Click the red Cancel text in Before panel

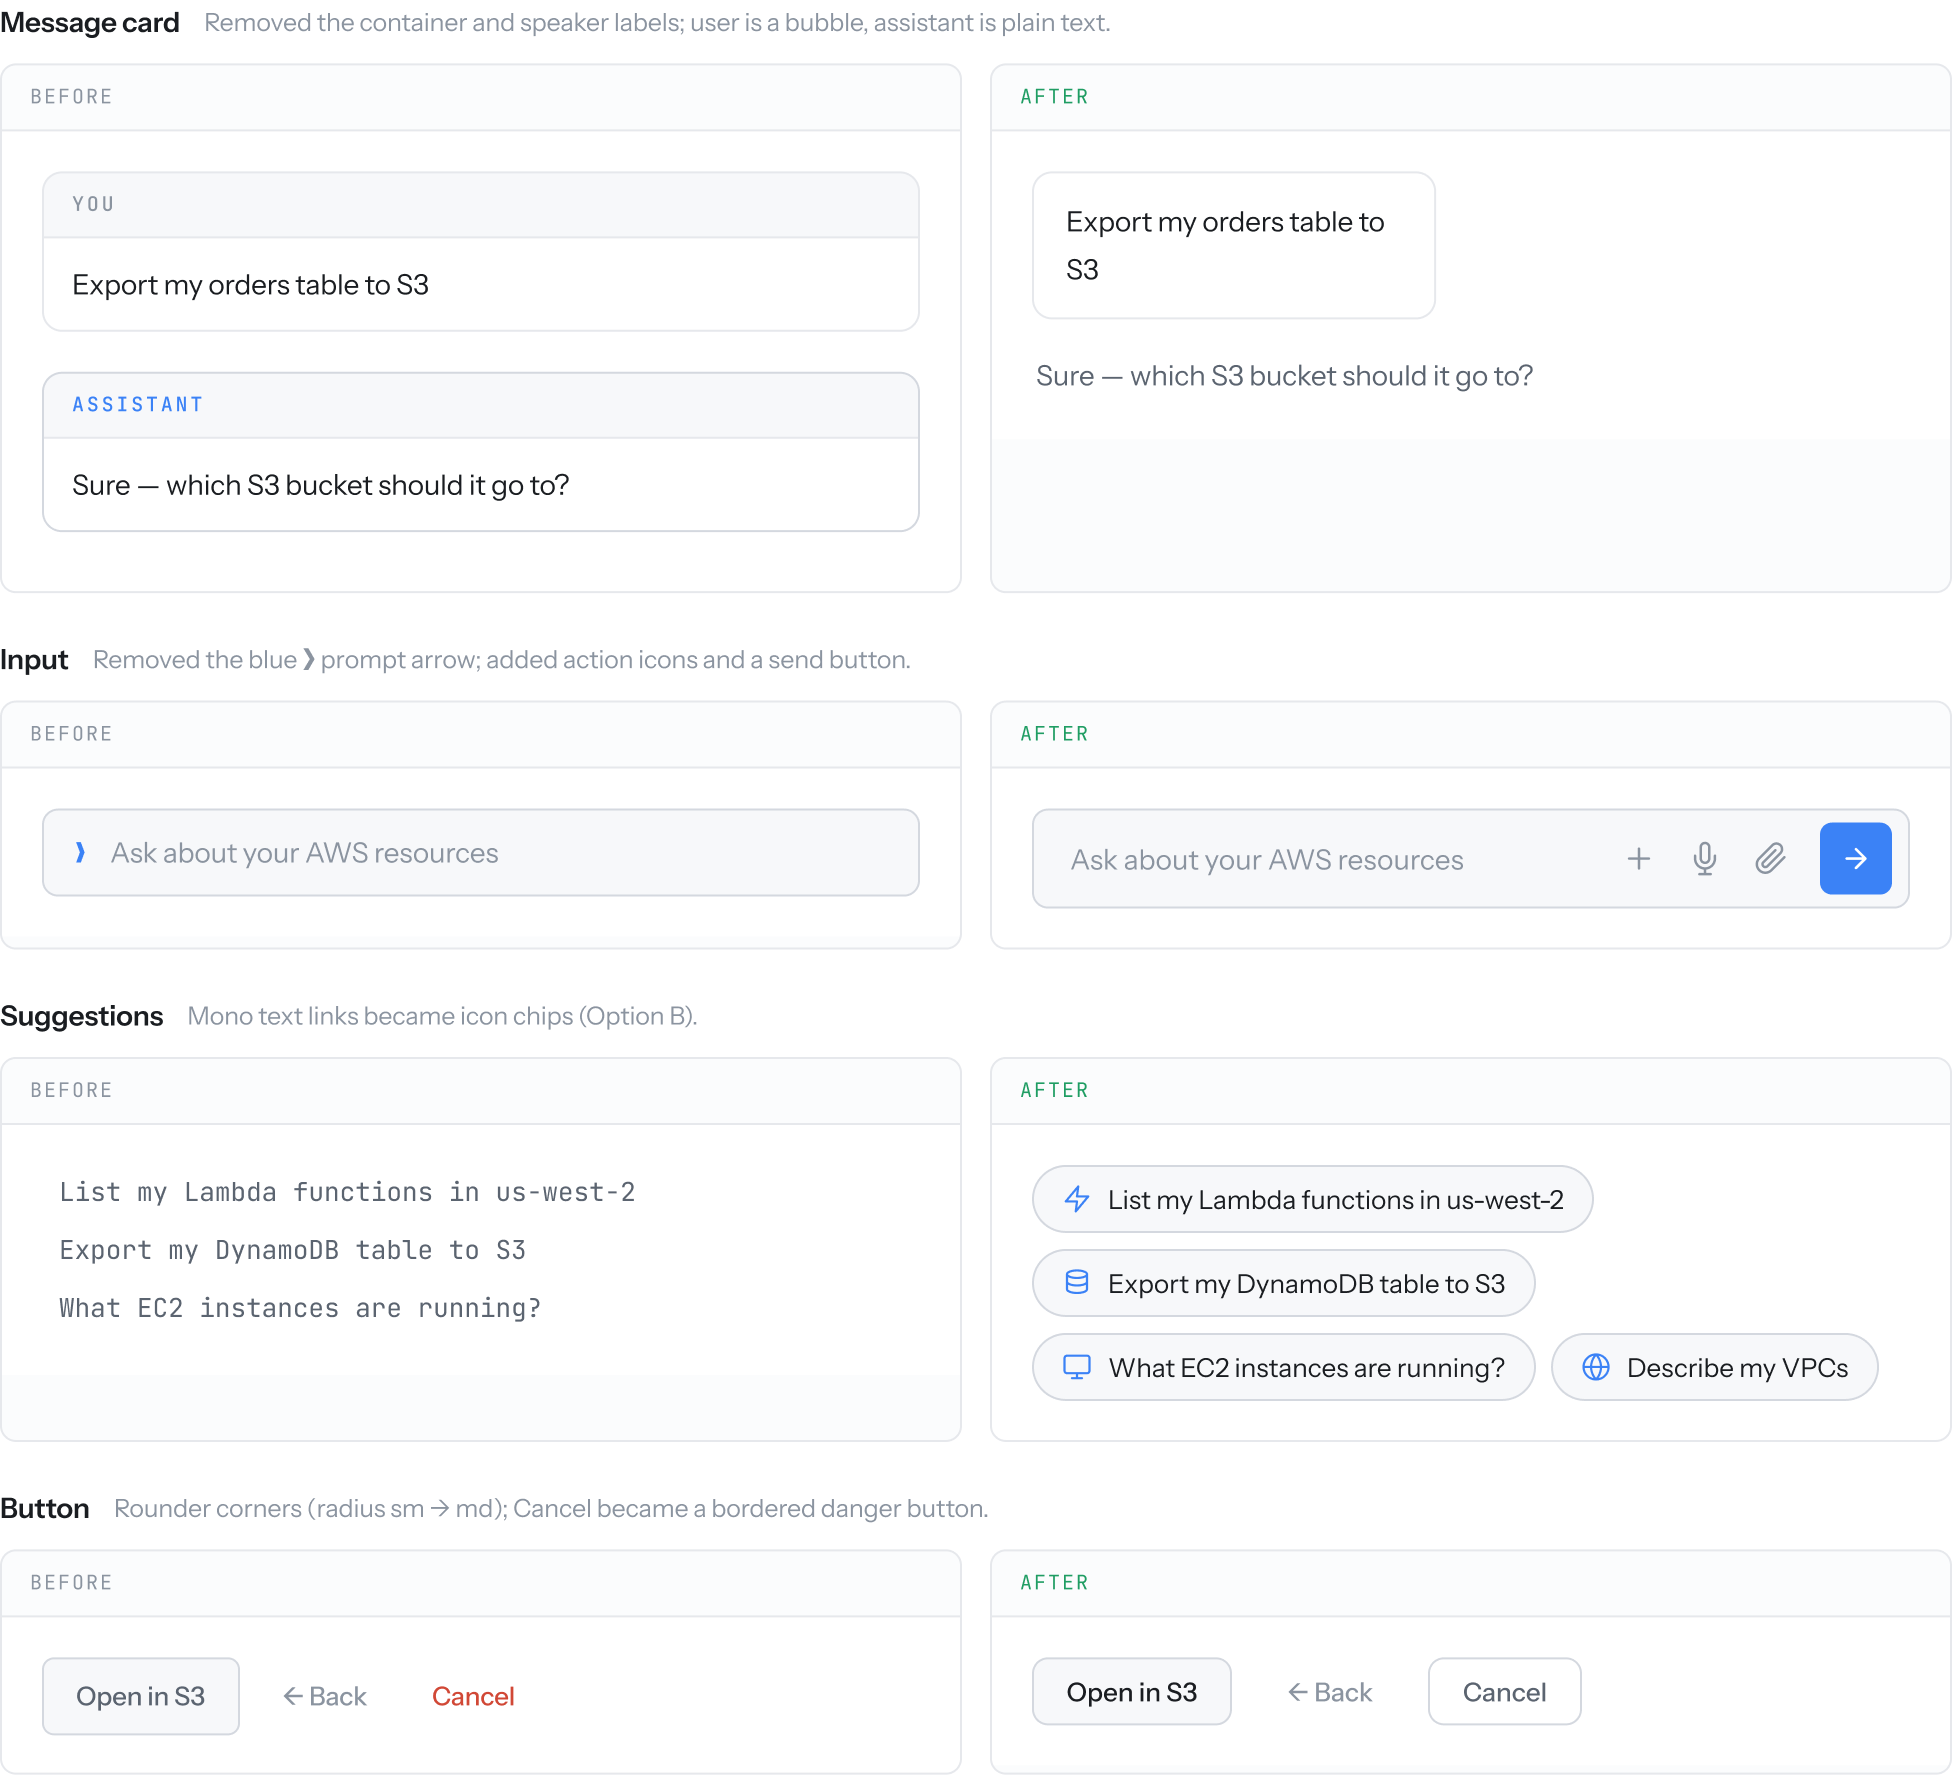click(x=473, y=1696)
